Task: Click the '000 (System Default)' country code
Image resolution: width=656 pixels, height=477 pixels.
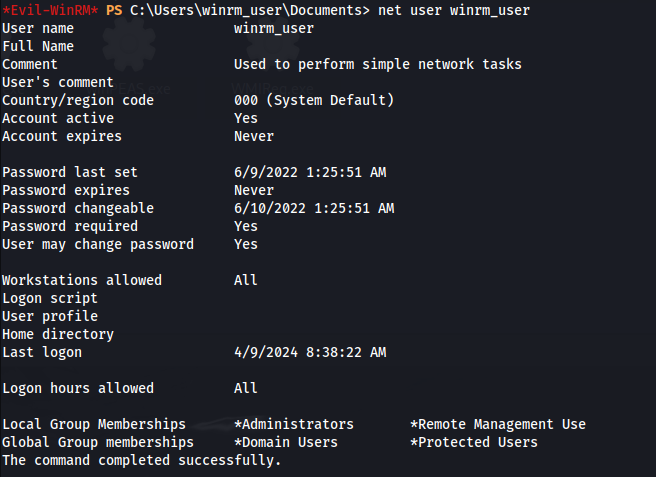Action: coord(314,100)
